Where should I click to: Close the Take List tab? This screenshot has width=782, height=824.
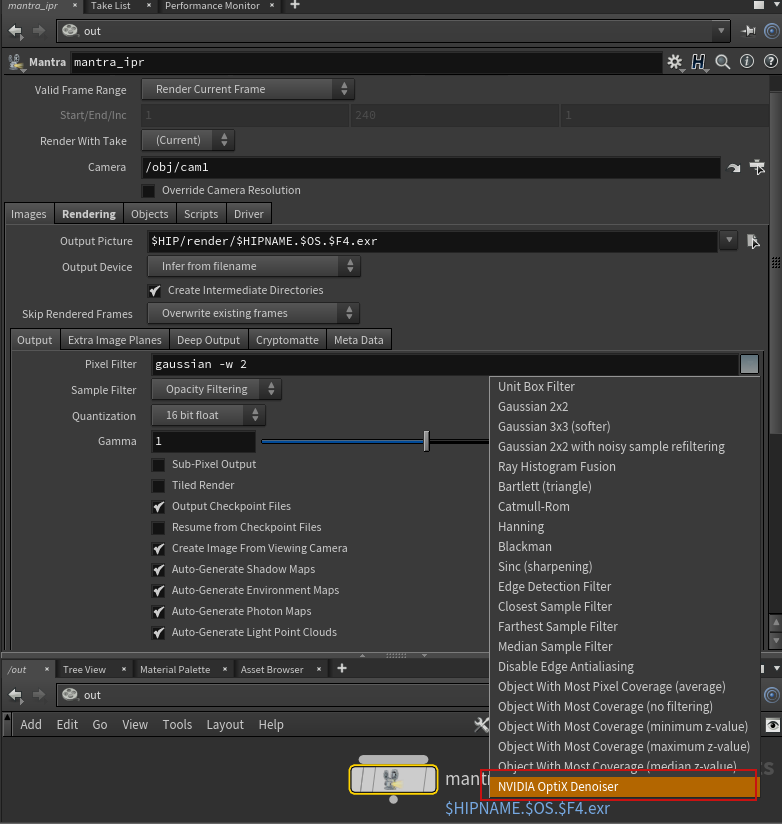tap(149, 5)
